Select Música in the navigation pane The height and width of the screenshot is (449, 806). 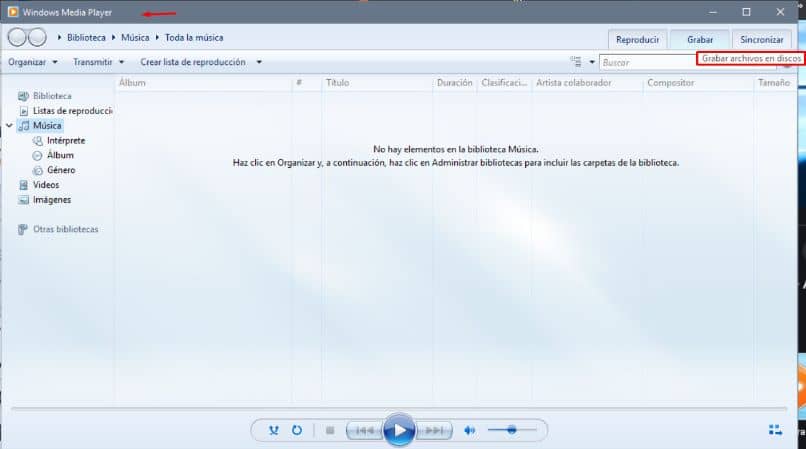tap(47, 125)
